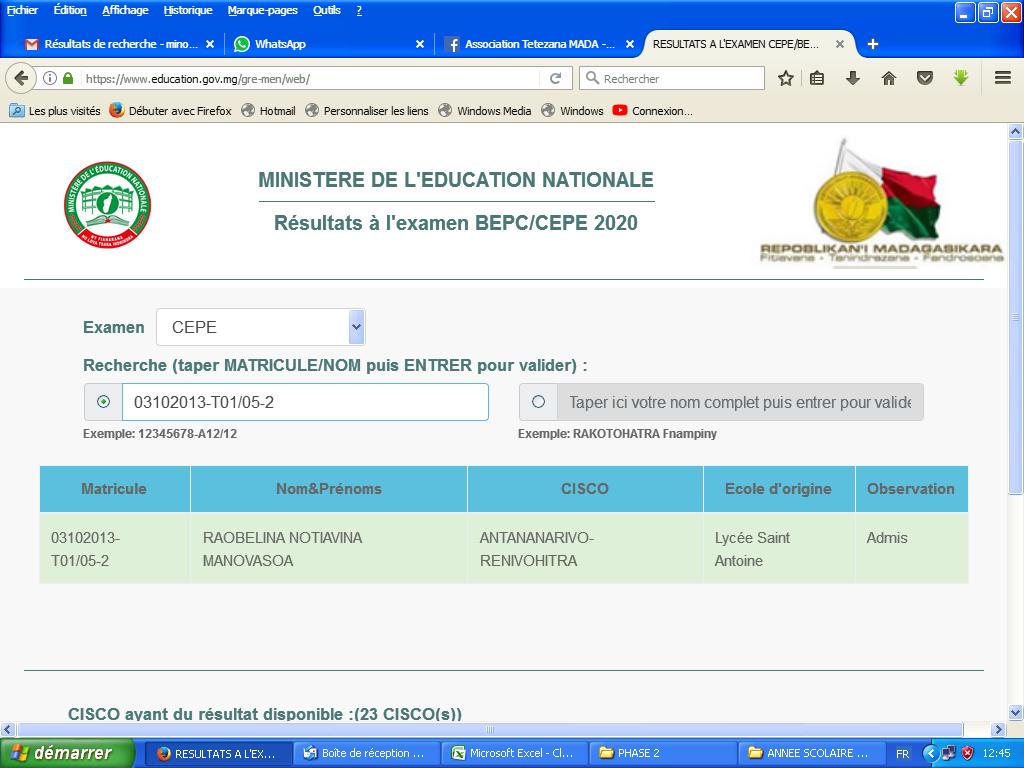Expand the Les plus visités bookmarks folder
The height and width of the screenshot is (768, 1024).
(55, 111)
